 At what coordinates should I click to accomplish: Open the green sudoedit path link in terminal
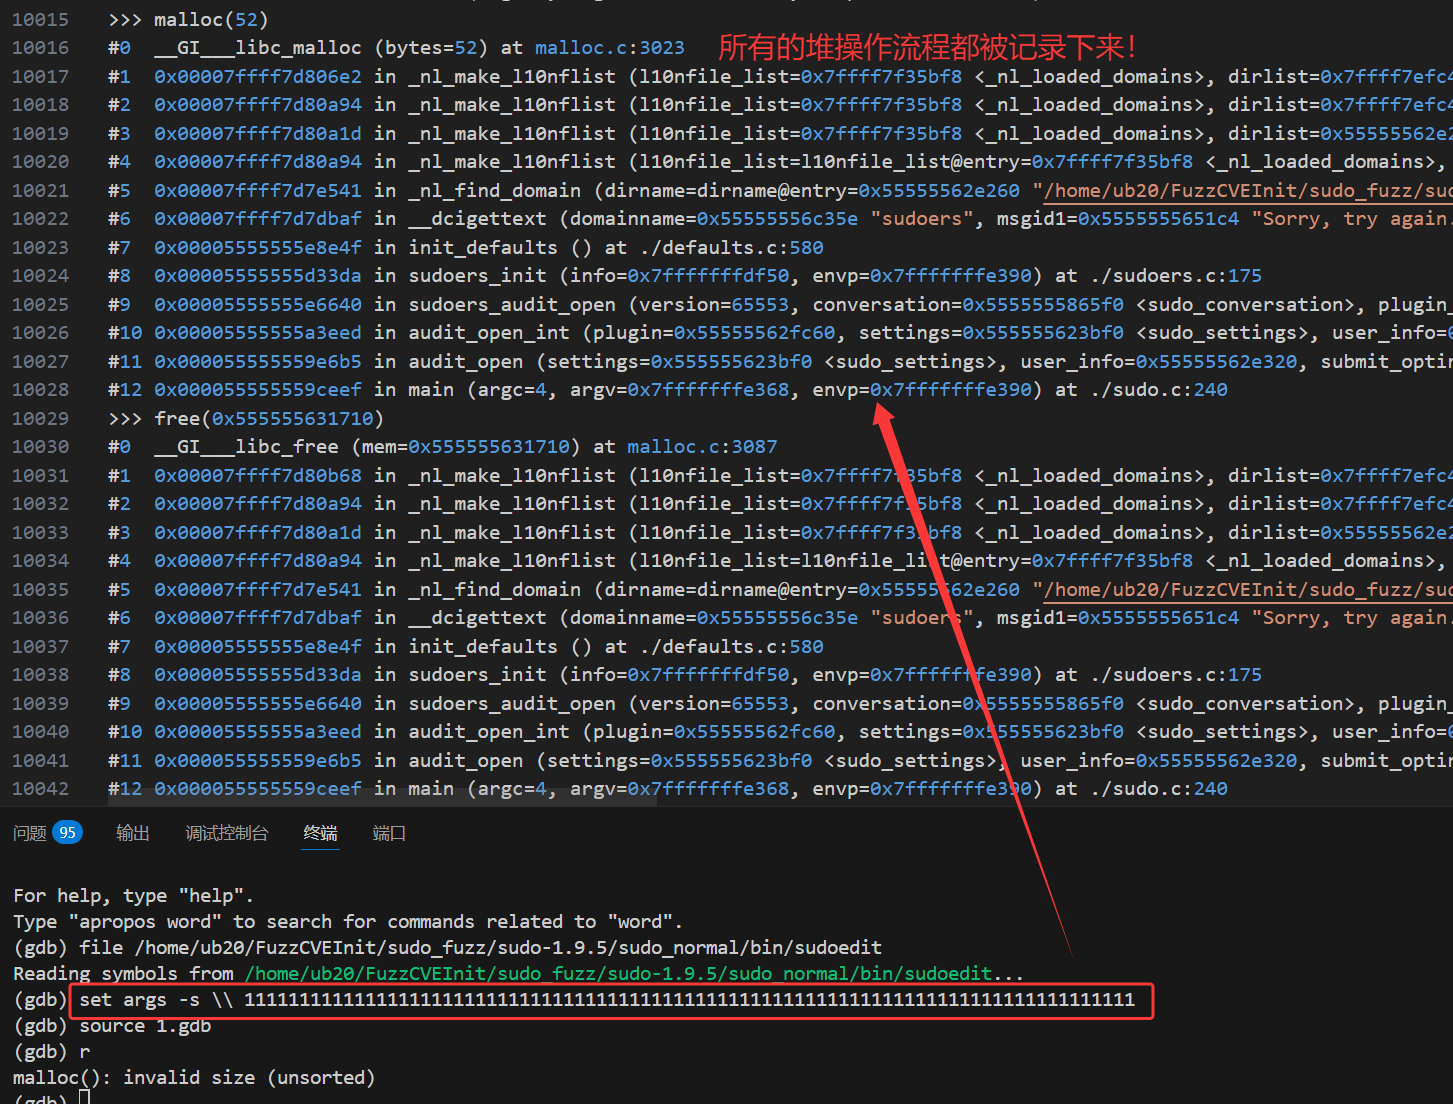(618, 973)
